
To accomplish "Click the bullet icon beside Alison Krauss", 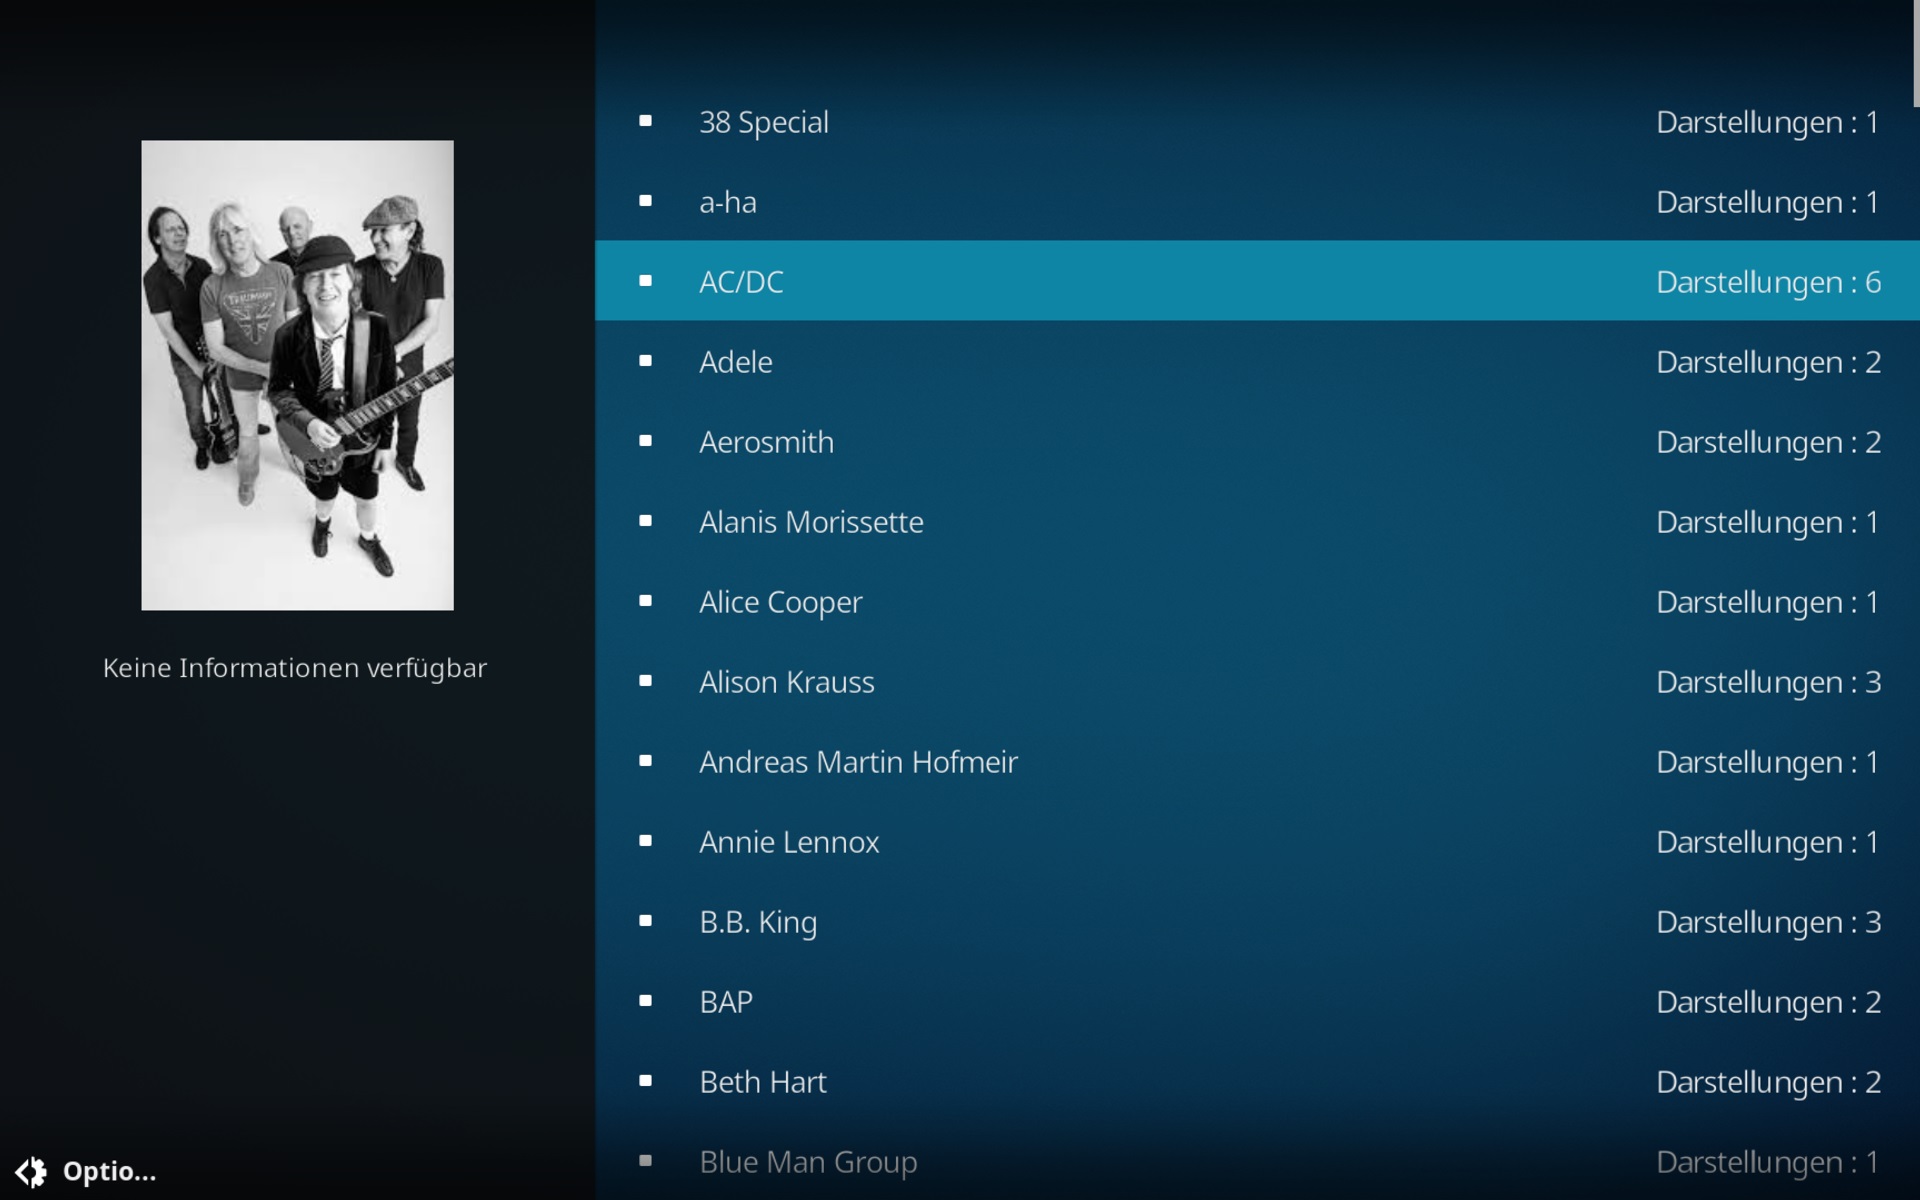I will 645,681.
